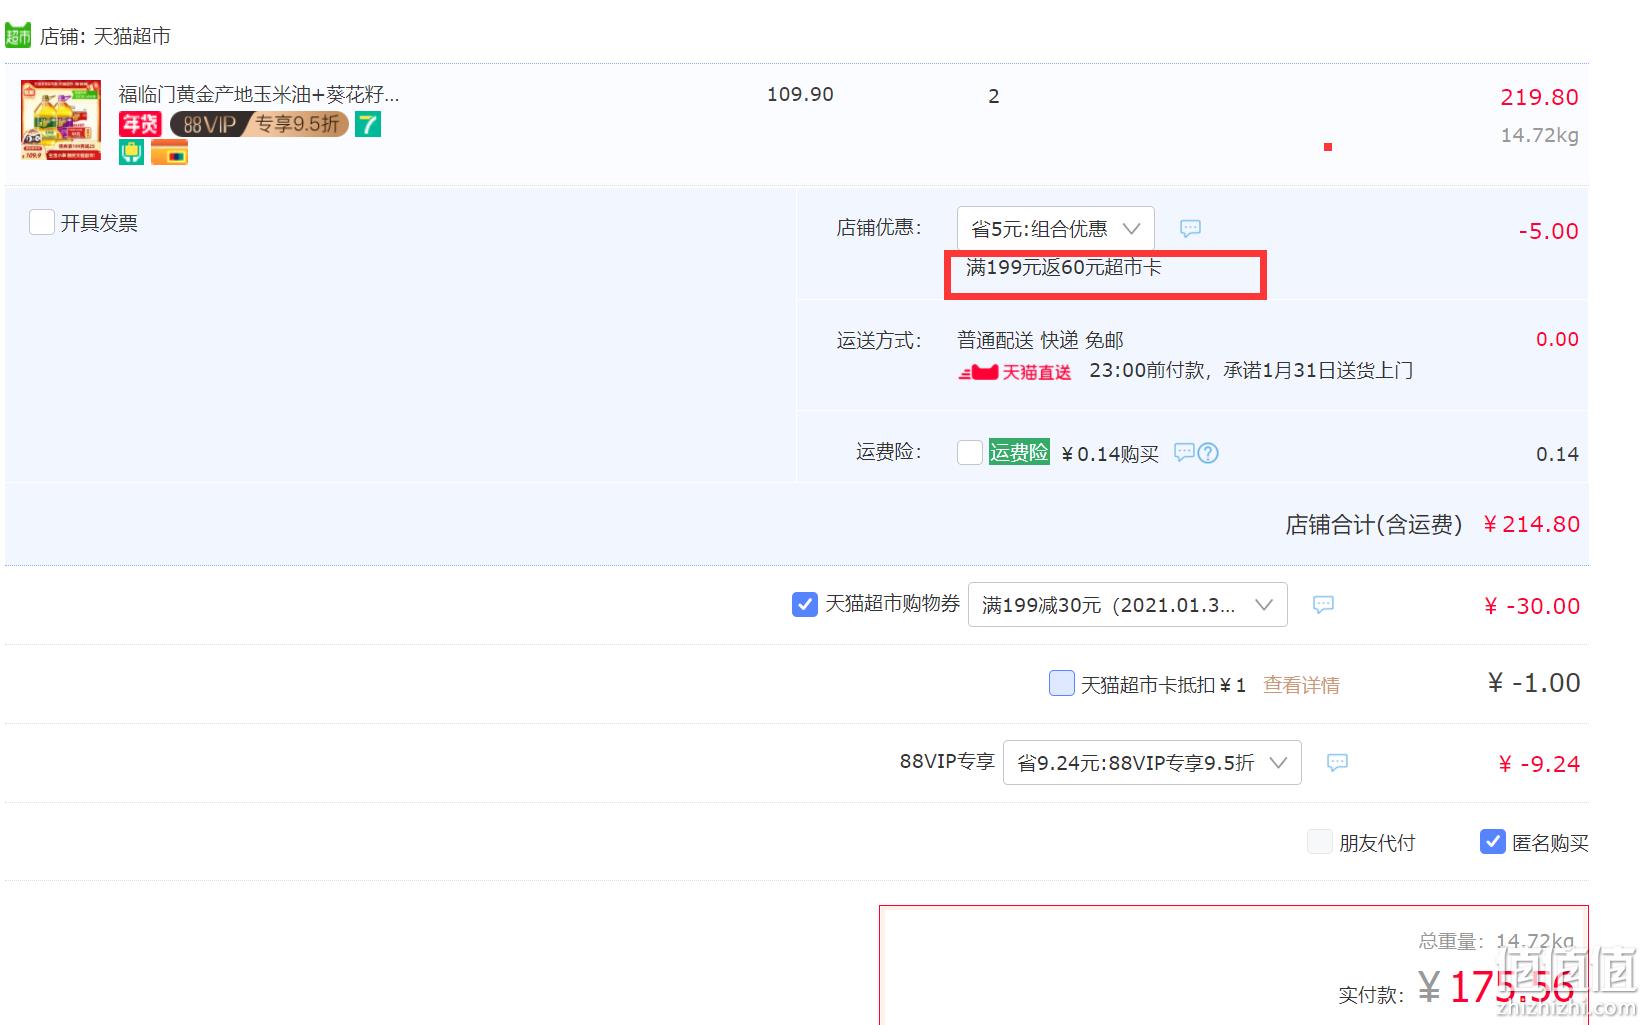
Task: Click the 88VIP discount amount -9.24
Action: 1539,764
